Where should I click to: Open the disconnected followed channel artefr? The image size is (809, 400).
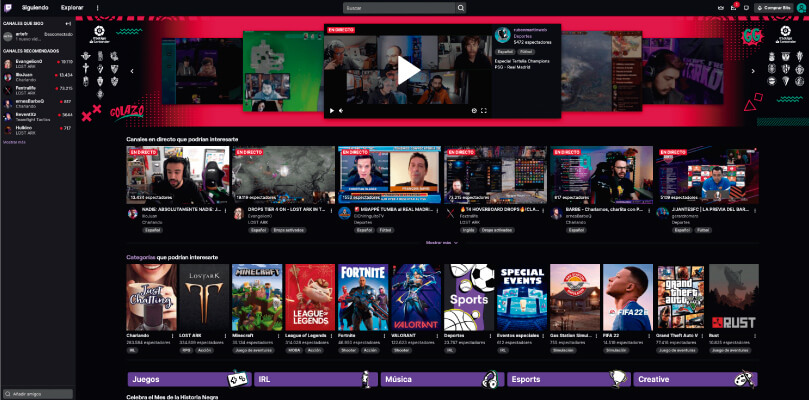tap(38, 36)
